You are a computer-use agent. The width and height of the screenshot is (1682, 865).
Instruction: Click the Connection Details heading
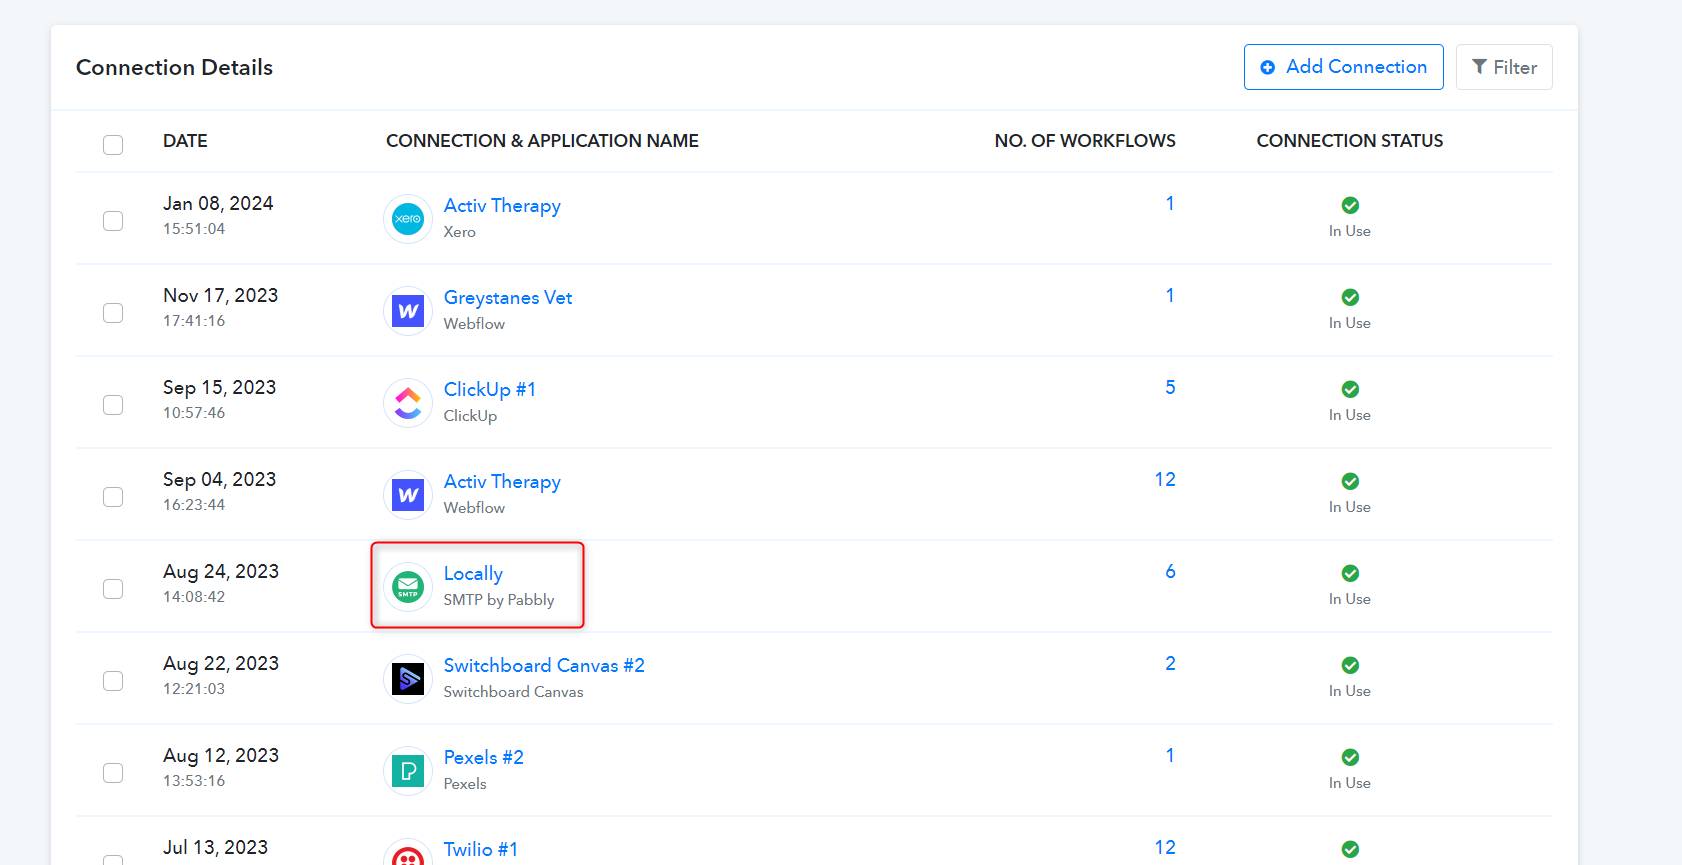[x=174, y=67]
